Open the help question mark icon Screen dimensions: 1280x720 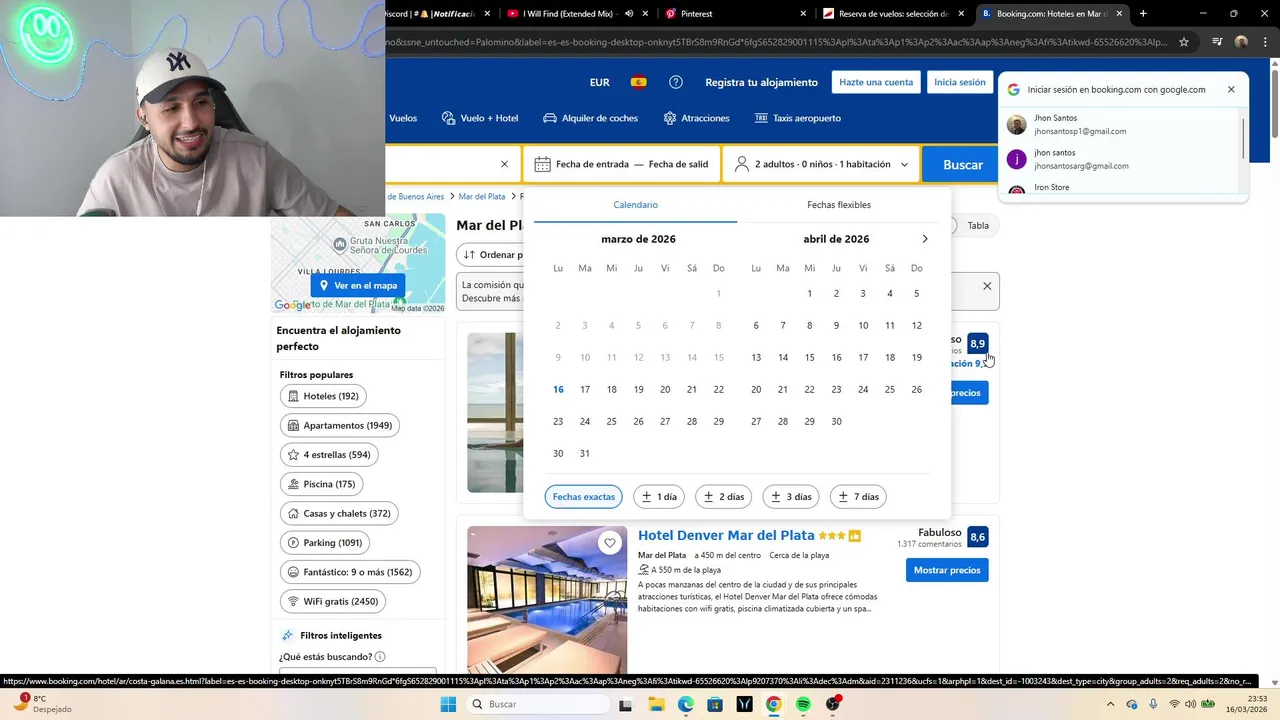(x=676, y=82)
